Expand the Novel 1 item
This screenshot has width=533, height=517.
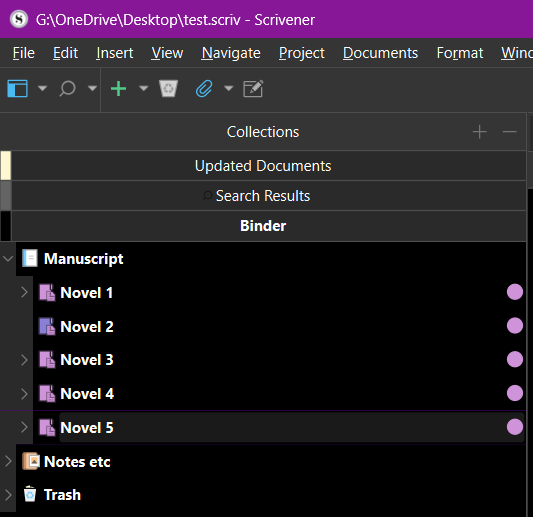coord(24,292)
